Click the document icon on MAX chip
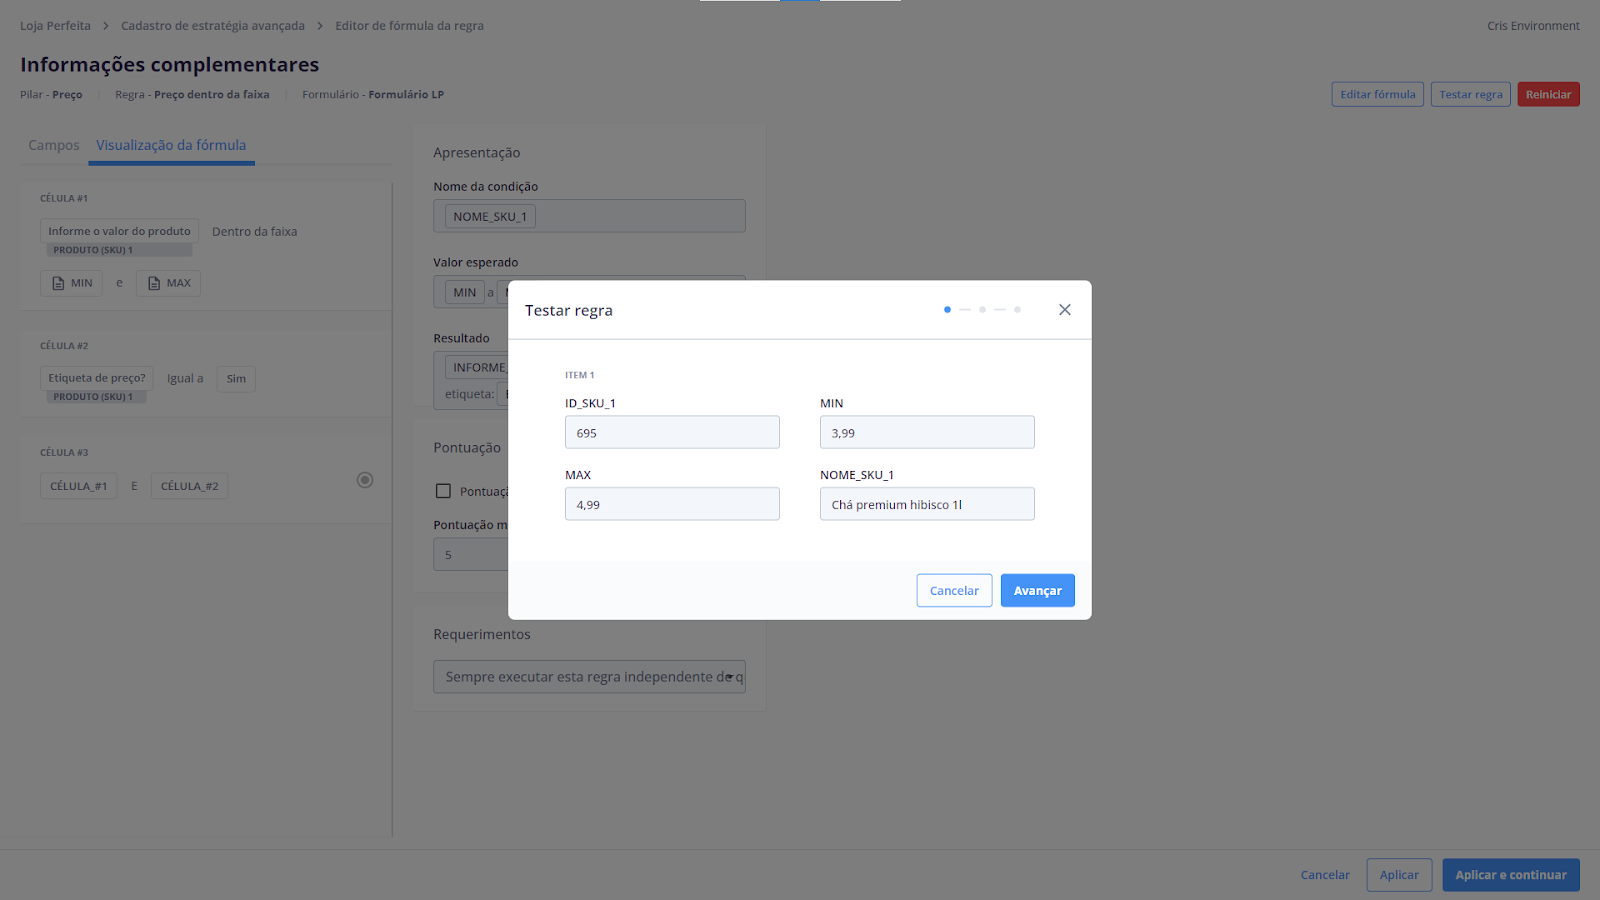Image resolution: width=1600 pixels, height=900 pixels. pyautogui.click(x=154, y=284)
